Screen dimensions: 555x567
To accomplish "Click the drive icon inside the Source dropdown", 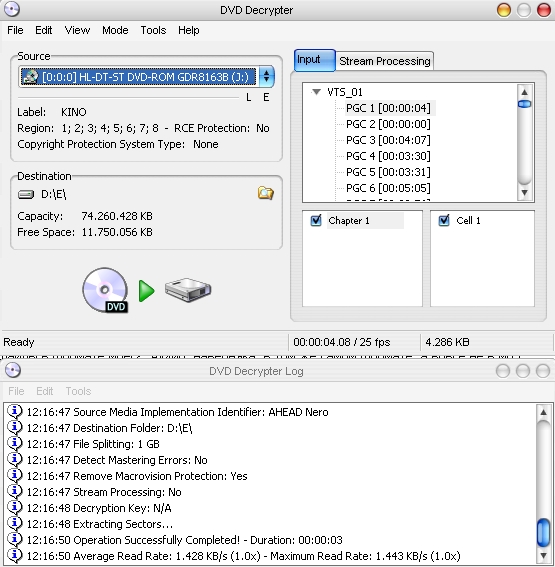I will 30,77.
